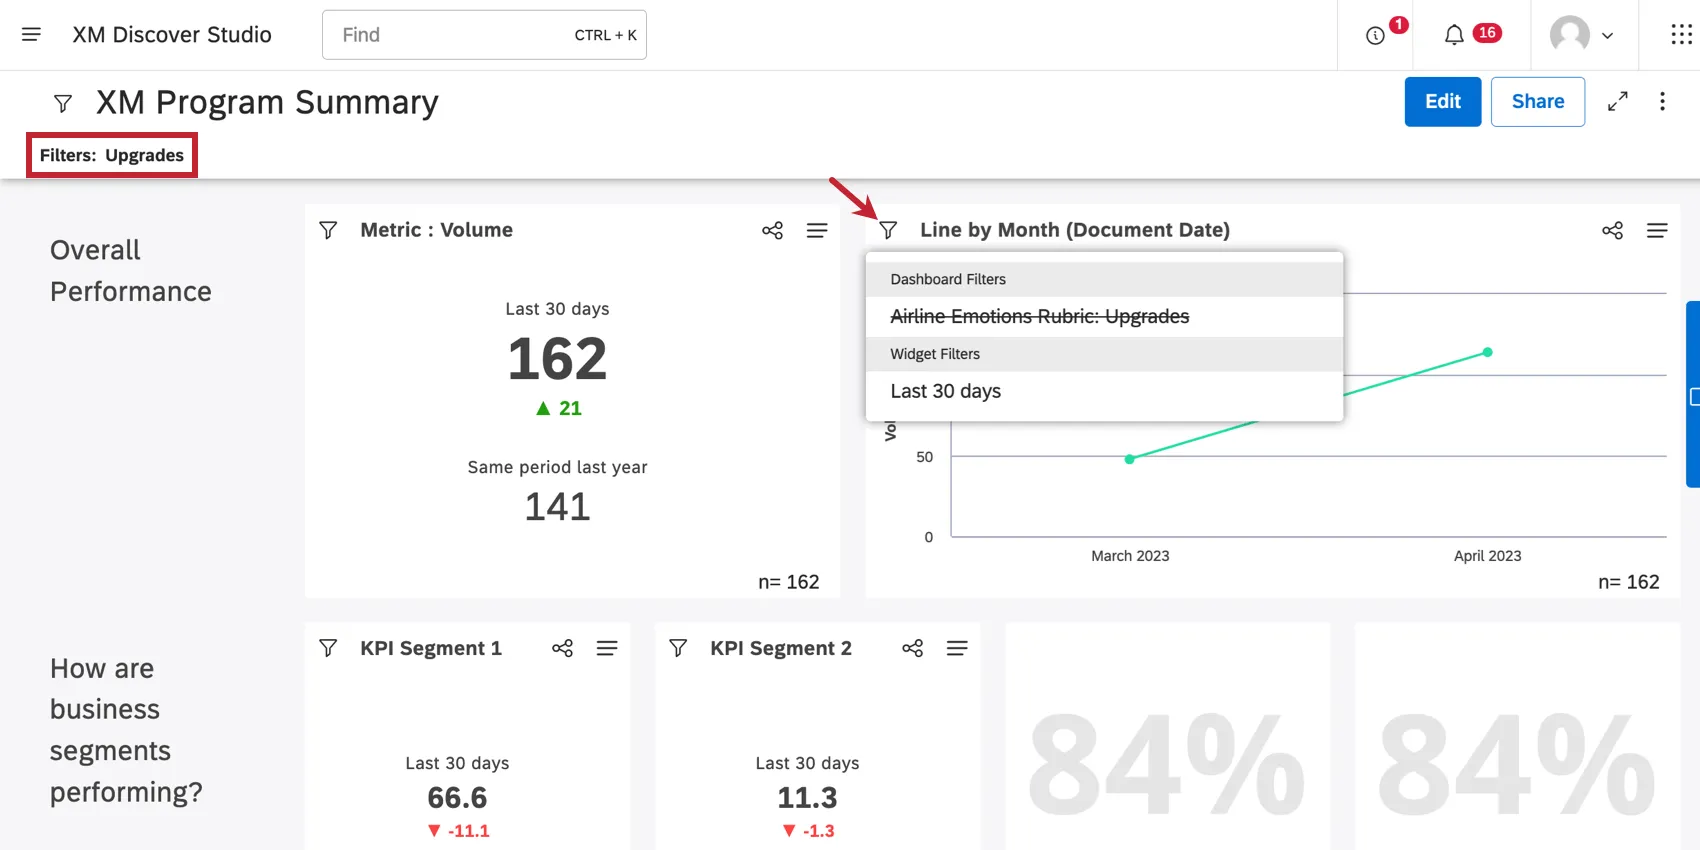Open the app switcher grid
The image size is (1700, 850).
pos(1681,35)
